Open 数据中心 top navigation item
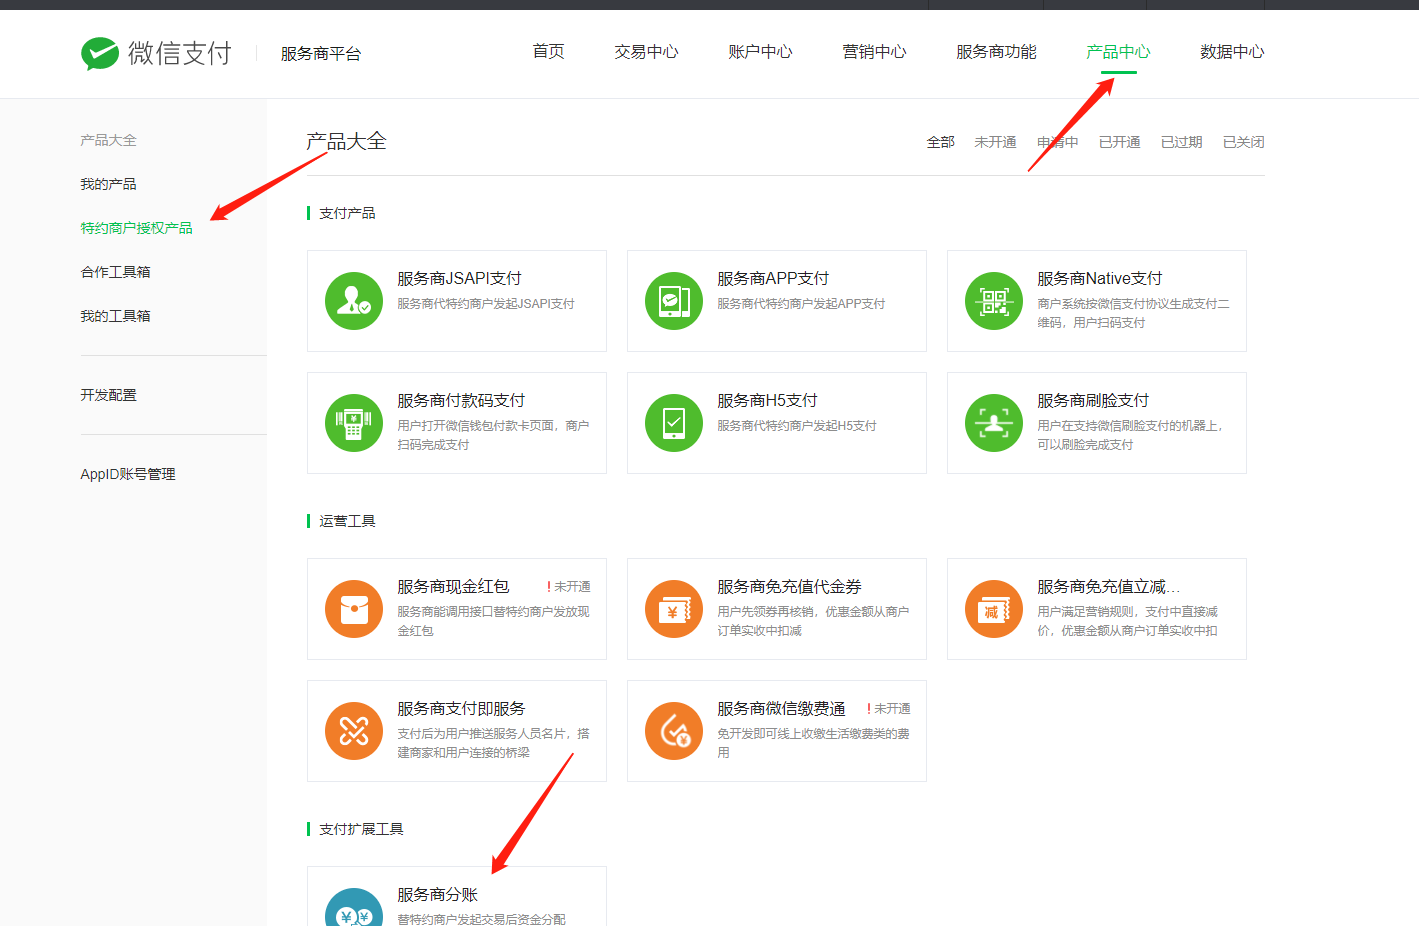The height and width of the screenshot is (926, 1419). tap(1233, 52)
